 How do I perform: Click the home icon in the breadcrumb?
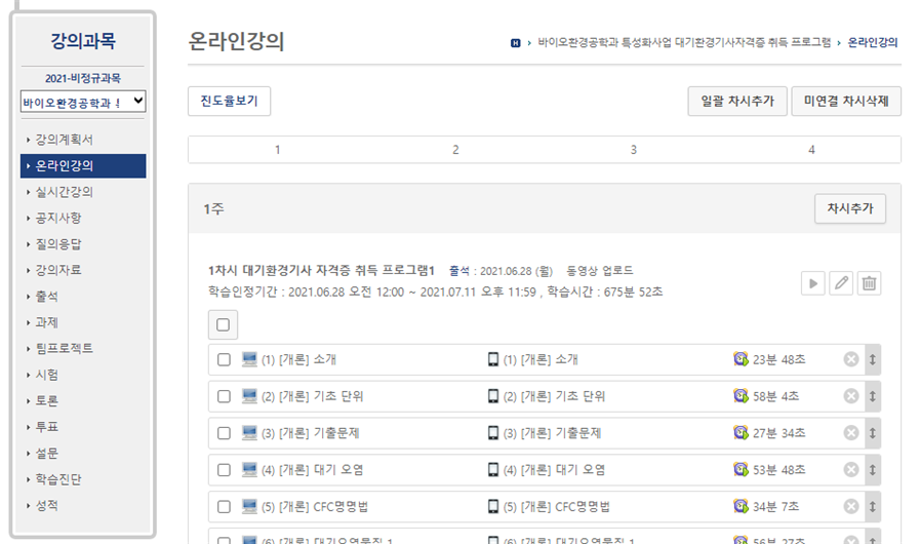tap(515, 43)
